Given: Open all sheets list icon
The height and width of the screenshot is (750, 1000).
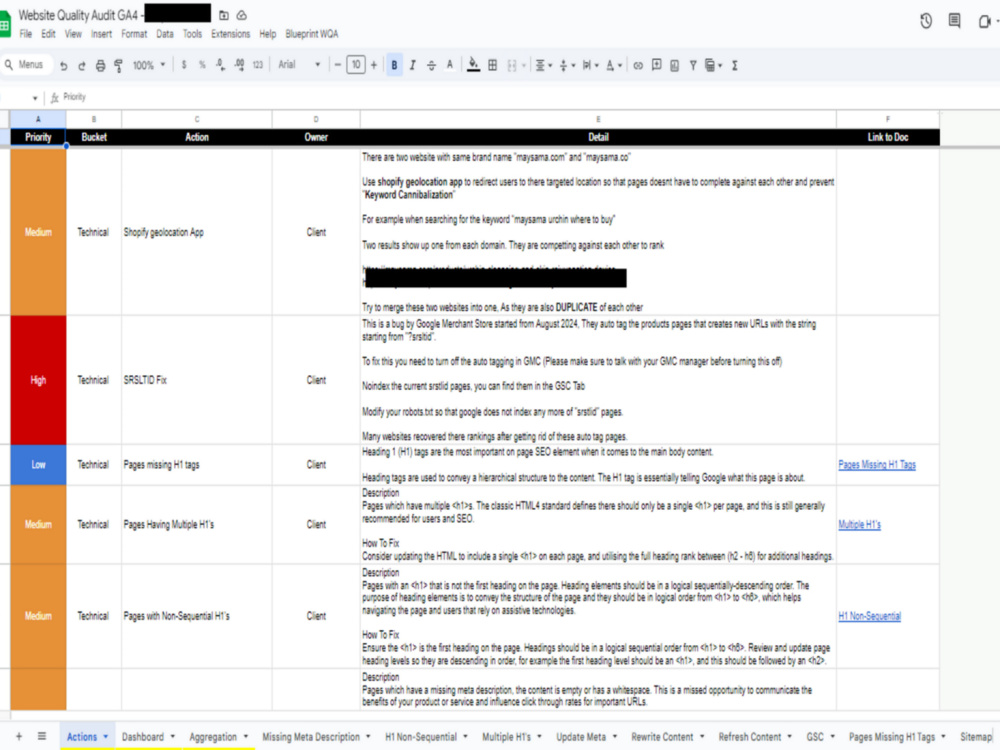Looking at the screenshot, I should (41, 736).
